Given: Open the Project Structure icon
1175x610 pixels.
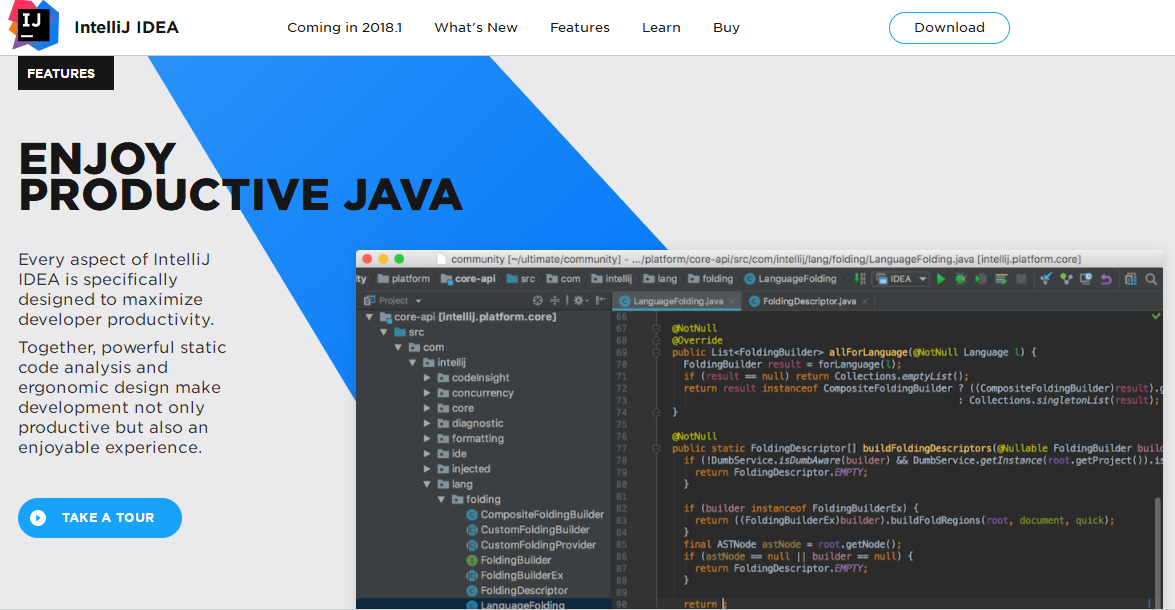Looking at the screenshot, I should coord(1131,279).
